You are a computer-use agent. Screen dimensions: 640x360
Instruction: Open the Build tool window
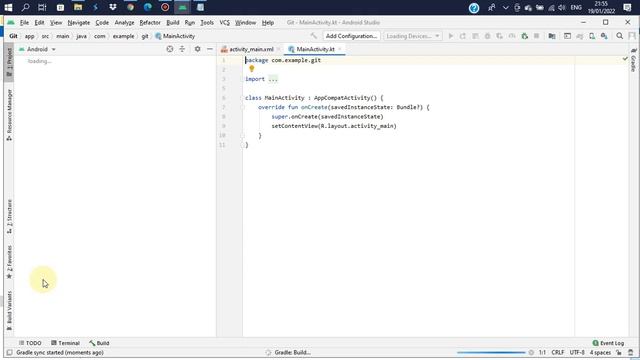(x=99, y=343)
